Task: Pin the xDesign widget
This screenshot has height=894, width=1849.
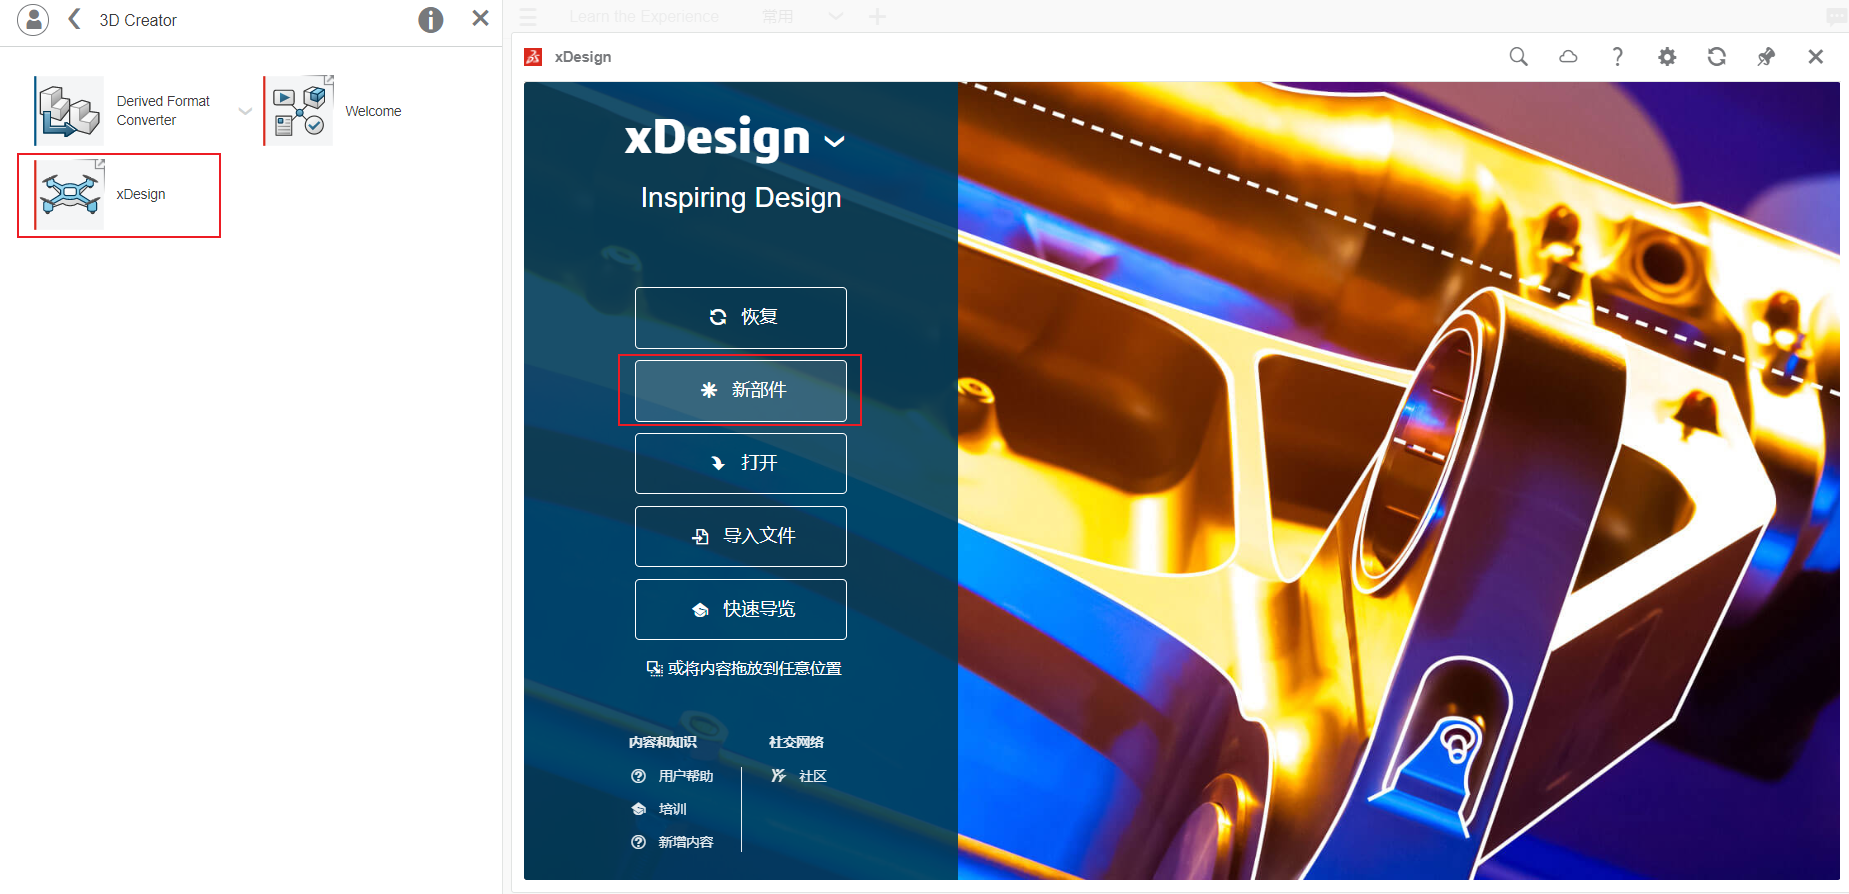Action: pyautogui.click(x=1766, y=57)
